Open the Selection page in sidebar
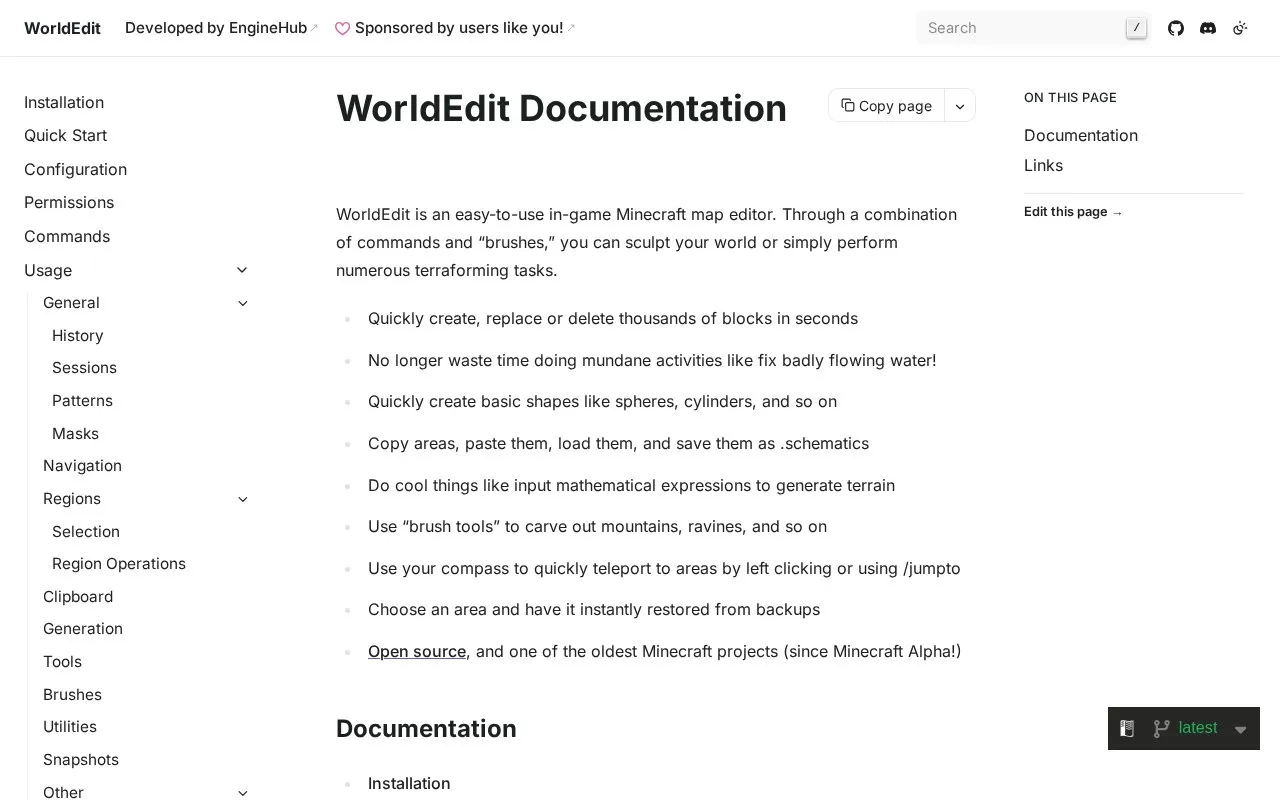This screenshot has width=1280, height=800. point(85,531)
